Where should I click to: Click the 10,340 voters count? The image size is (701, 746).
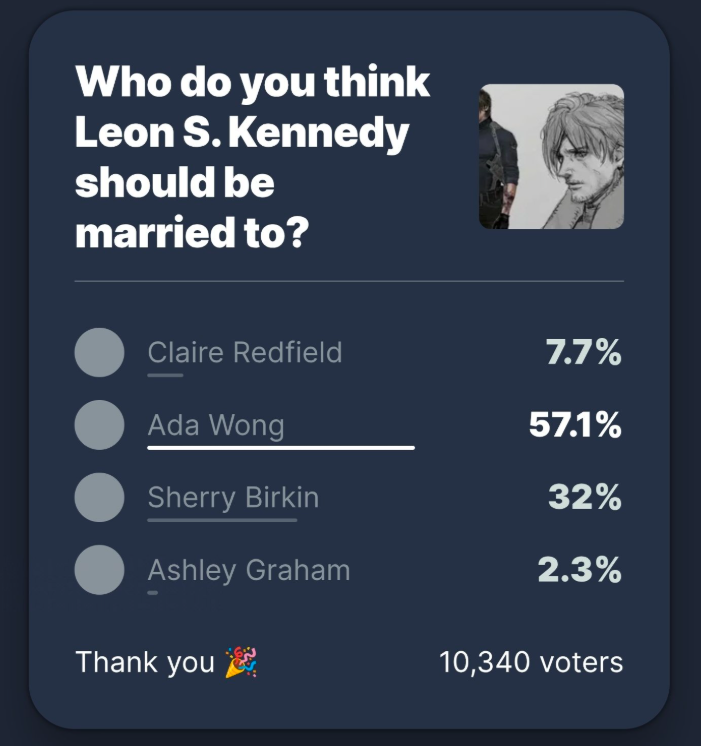tap(531, 662)
